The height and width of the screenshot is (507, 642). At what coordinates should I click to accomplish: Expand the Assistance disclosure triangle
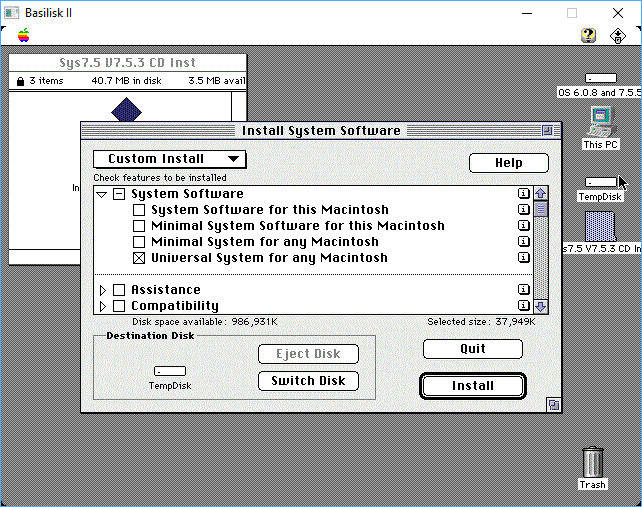click(x=103, y=290)
